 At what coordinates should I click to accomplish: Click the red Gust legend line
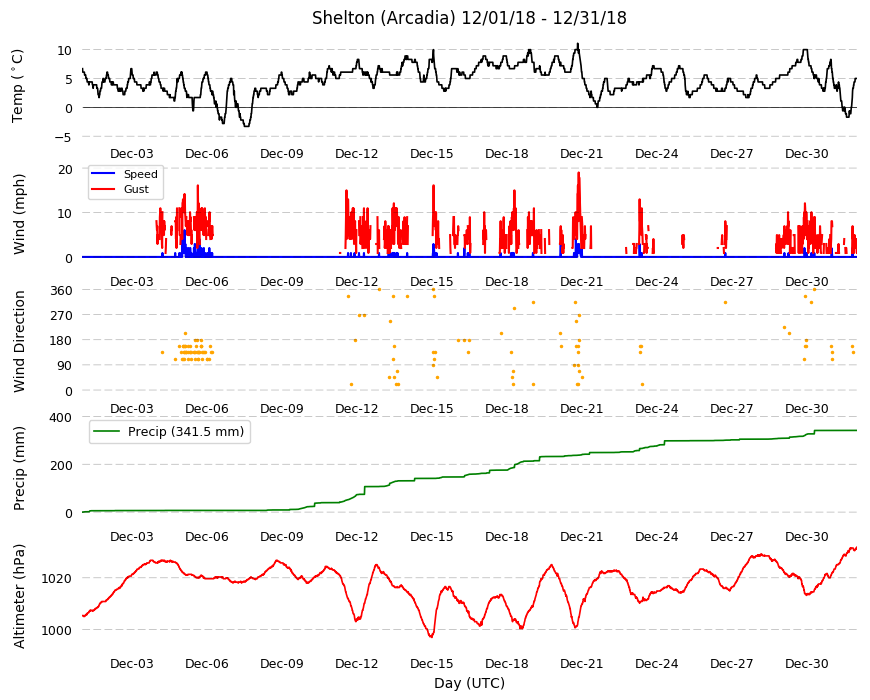(x=103, y=189)
